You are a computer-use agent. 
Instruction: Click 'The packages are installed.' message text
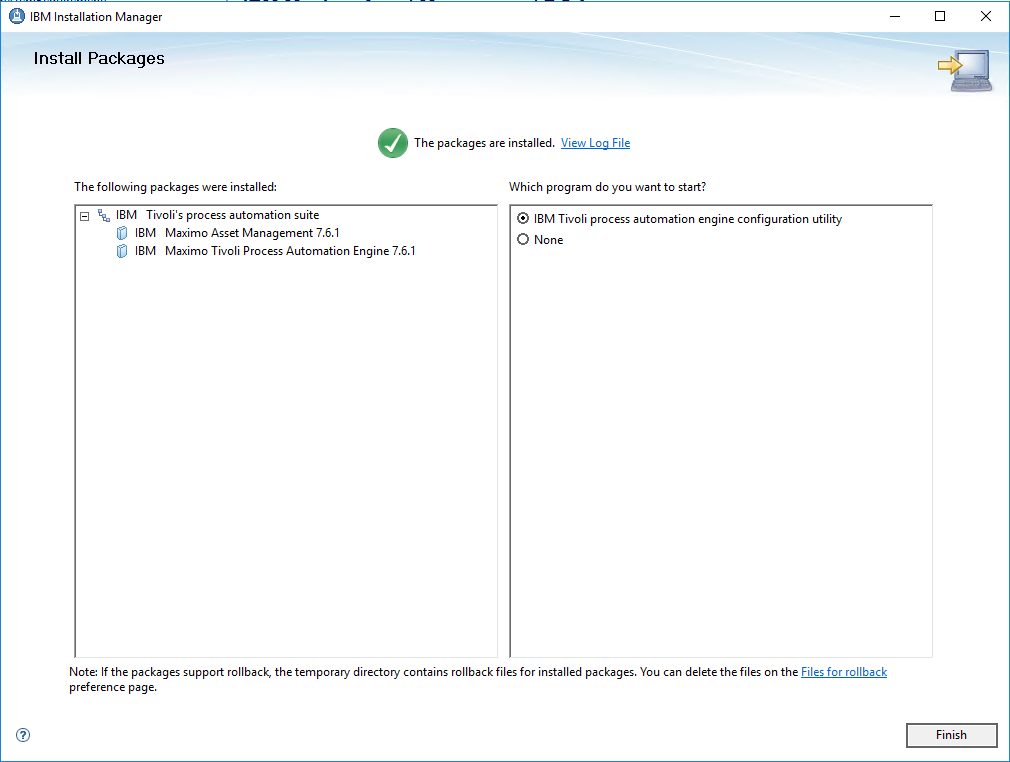coord(484,143)
